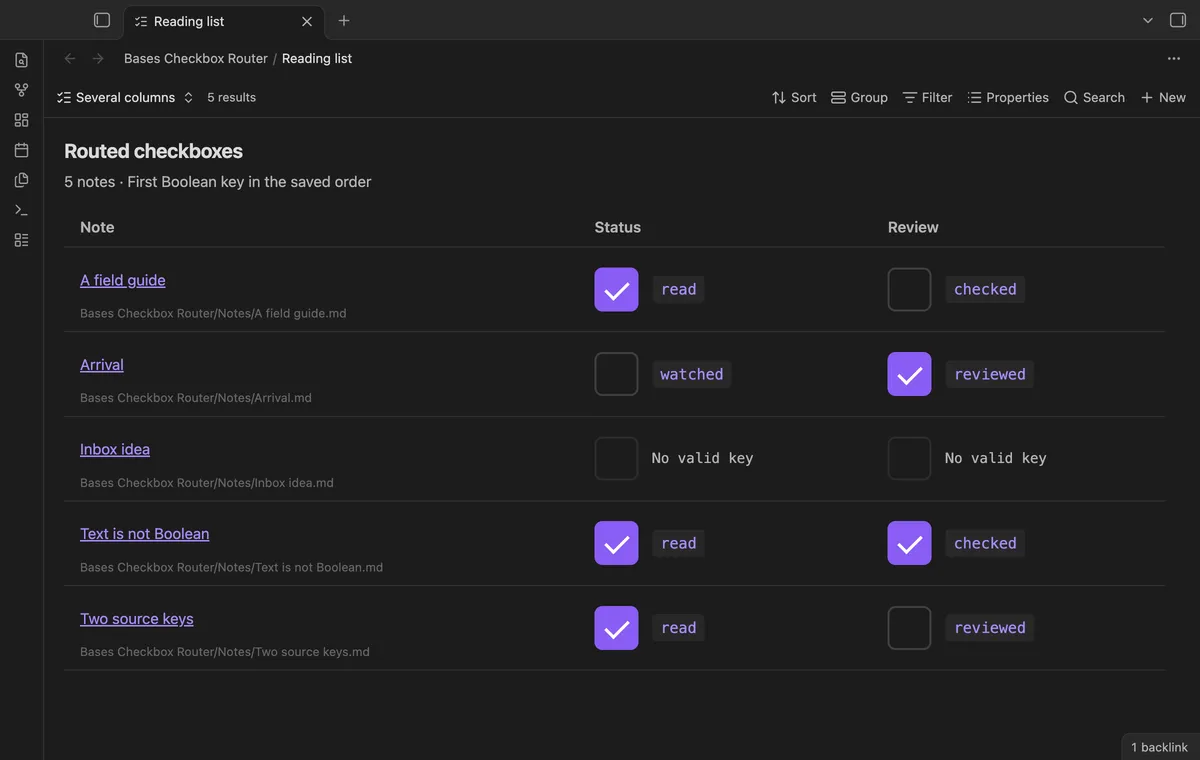
Task: Open the Two source keys note
Action: click(137, 619)
